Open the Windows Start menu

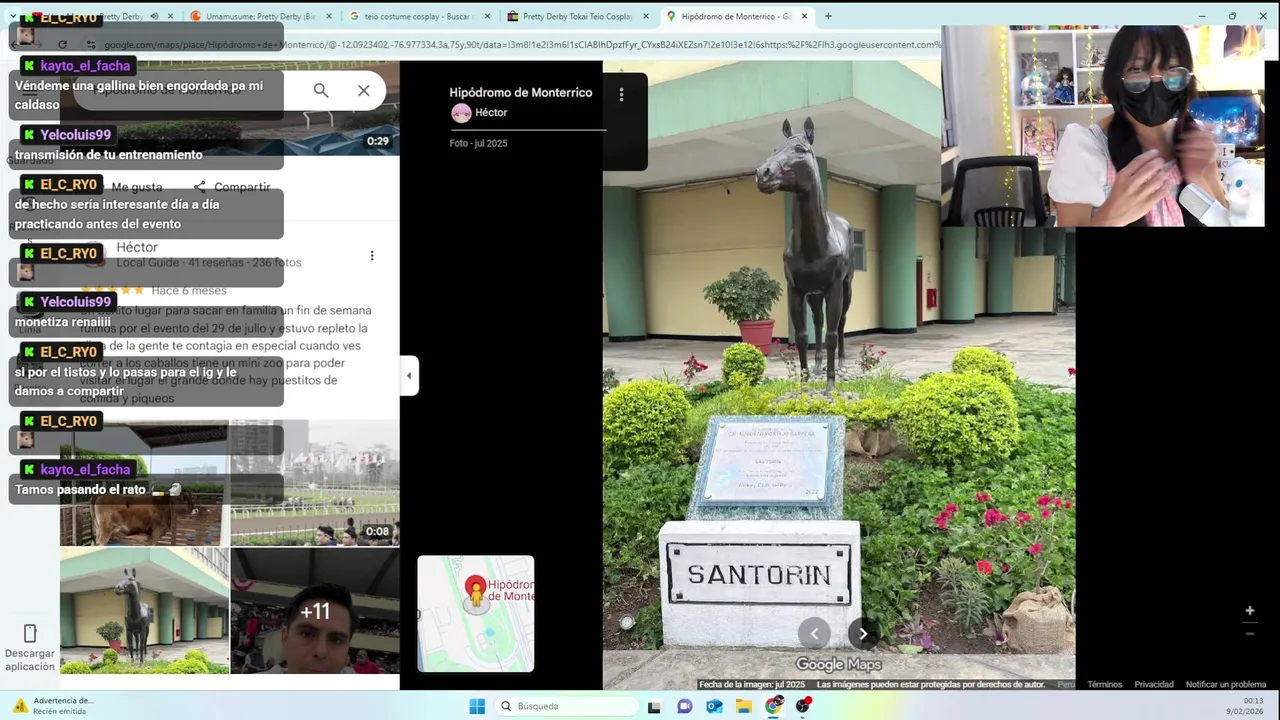pos(477,706)
